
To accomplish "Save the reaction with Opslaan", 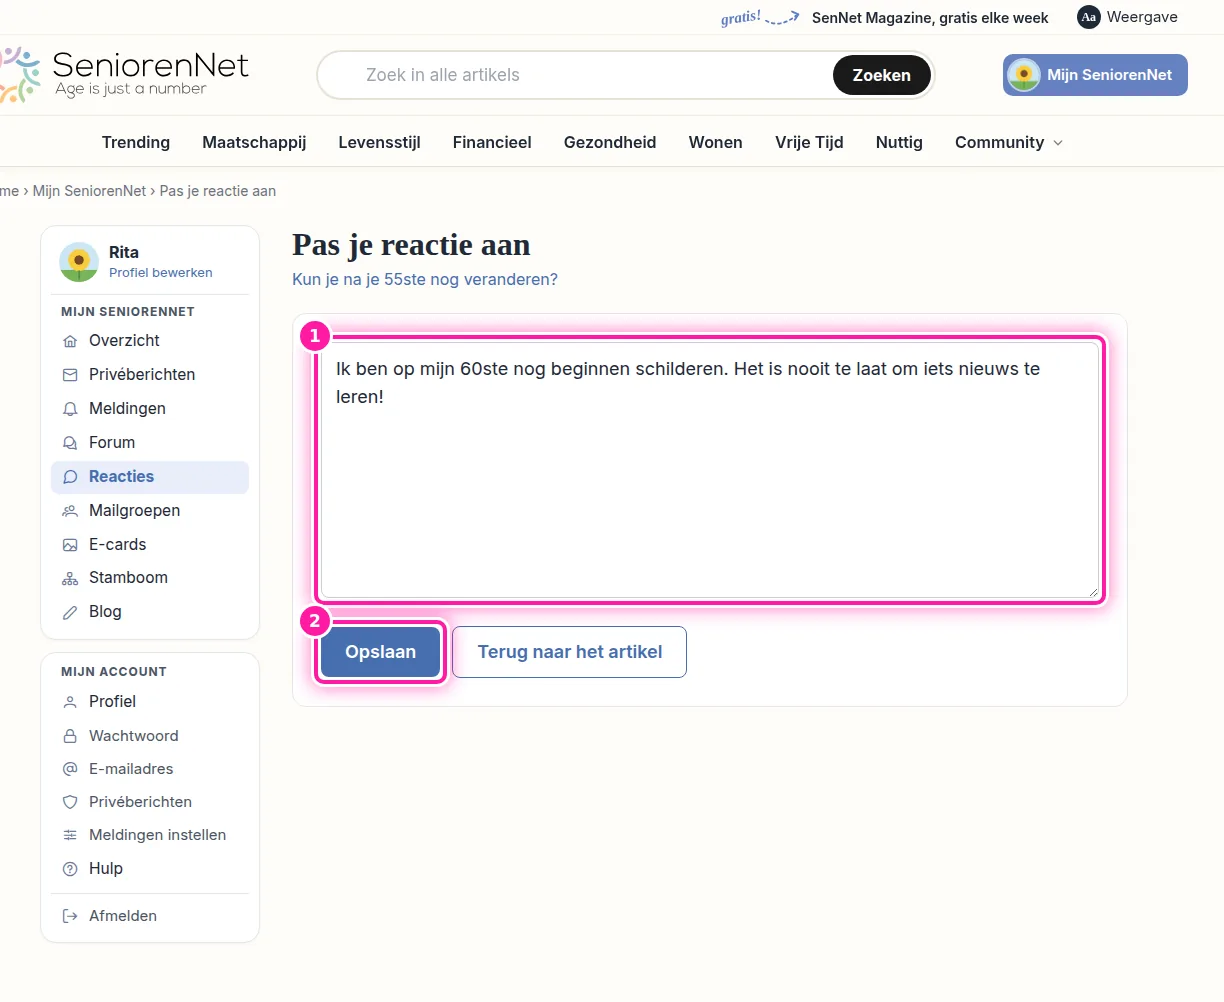I will [380, 652].
